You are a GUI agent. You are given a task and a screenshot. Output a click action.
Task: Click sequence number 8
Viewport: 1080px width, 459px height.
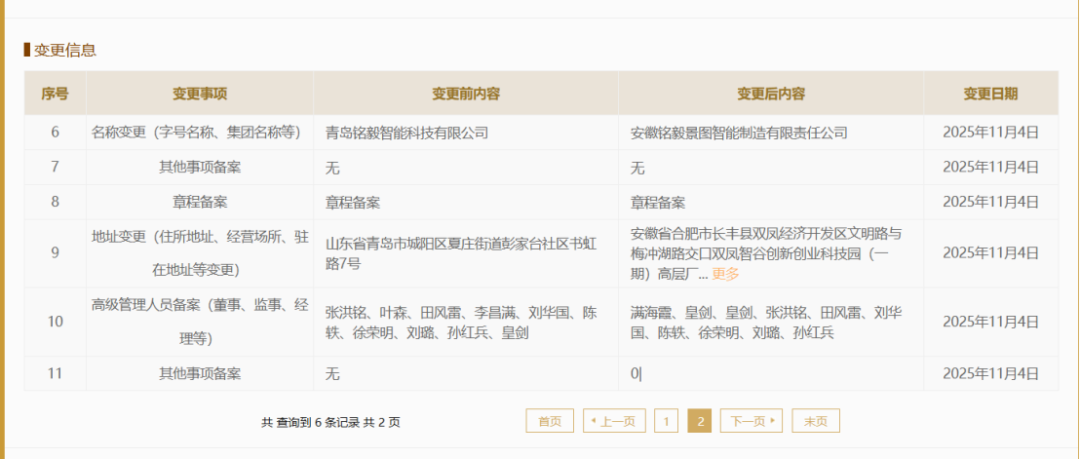[x=55, y=202]
